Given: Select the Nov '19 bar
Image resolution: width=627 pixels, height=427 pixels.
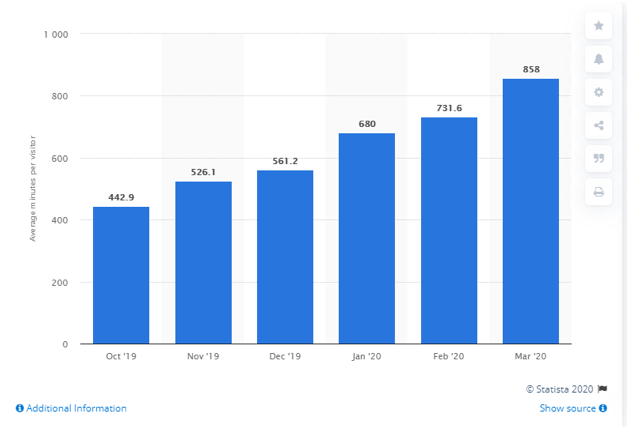Looking at the screenshot, I should (203, 262).
